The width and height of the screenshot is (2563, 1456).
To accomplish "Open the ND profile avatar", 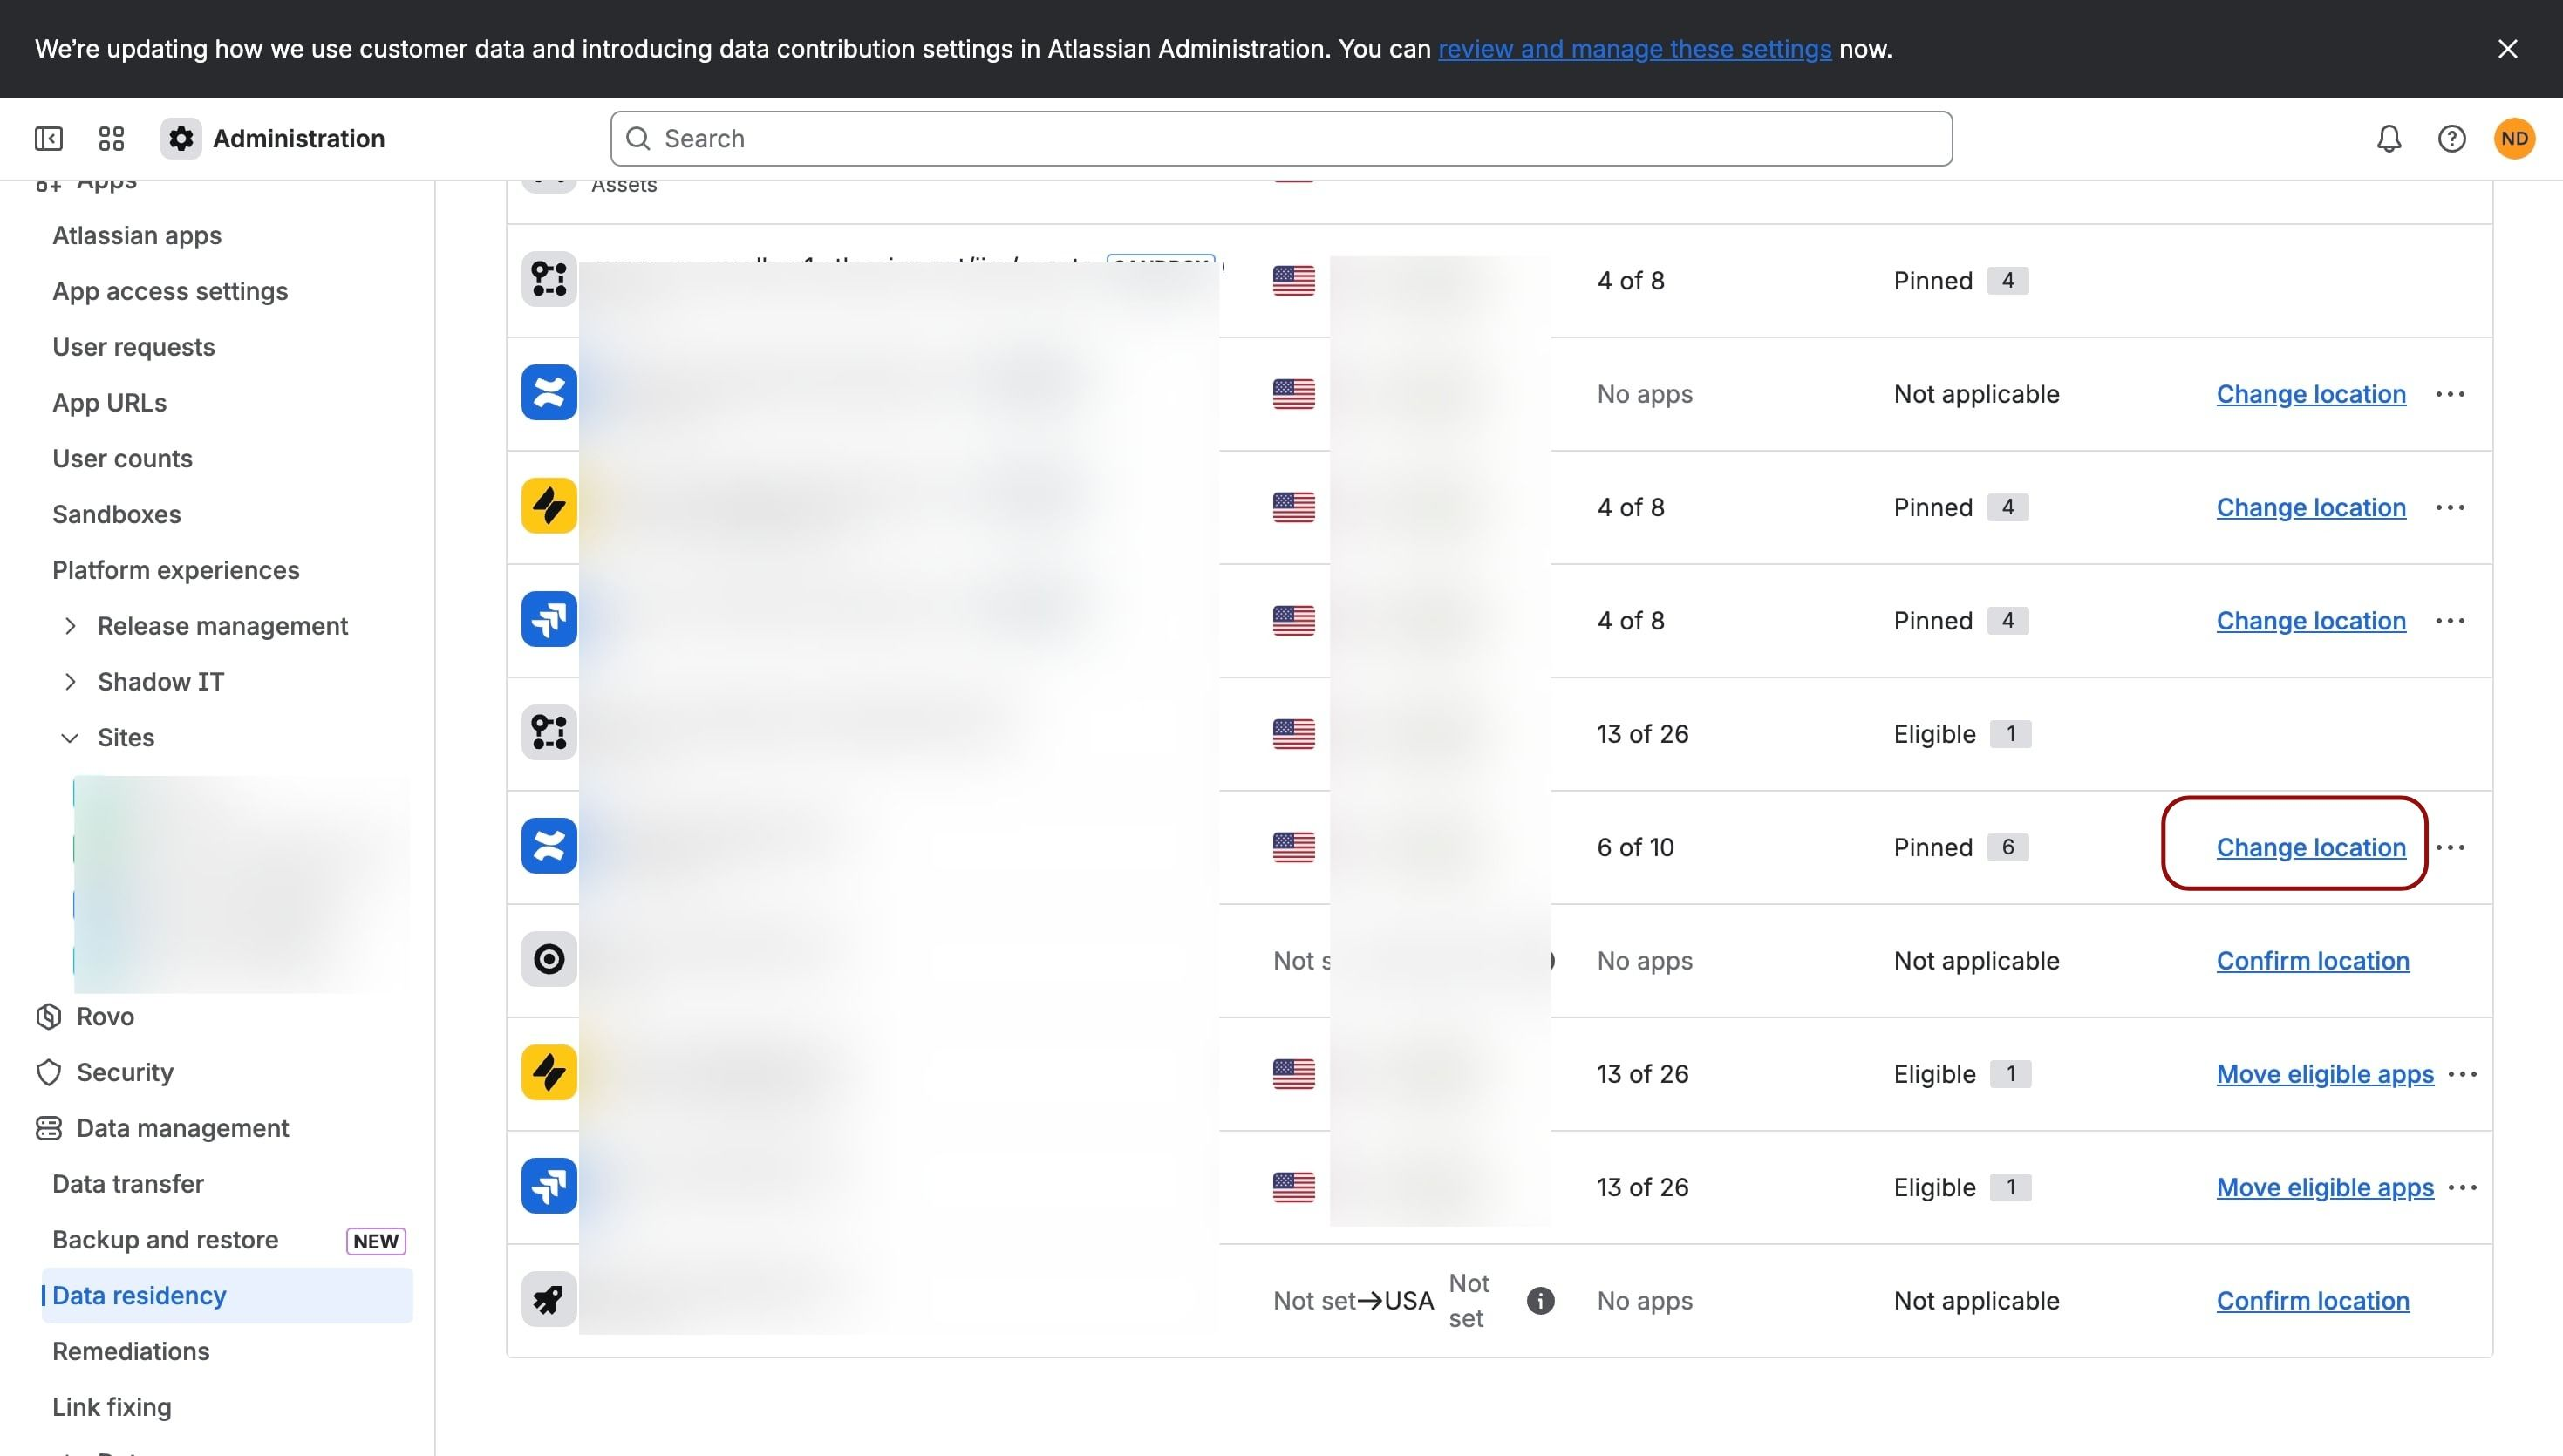I will click(x=2514, y=138).
